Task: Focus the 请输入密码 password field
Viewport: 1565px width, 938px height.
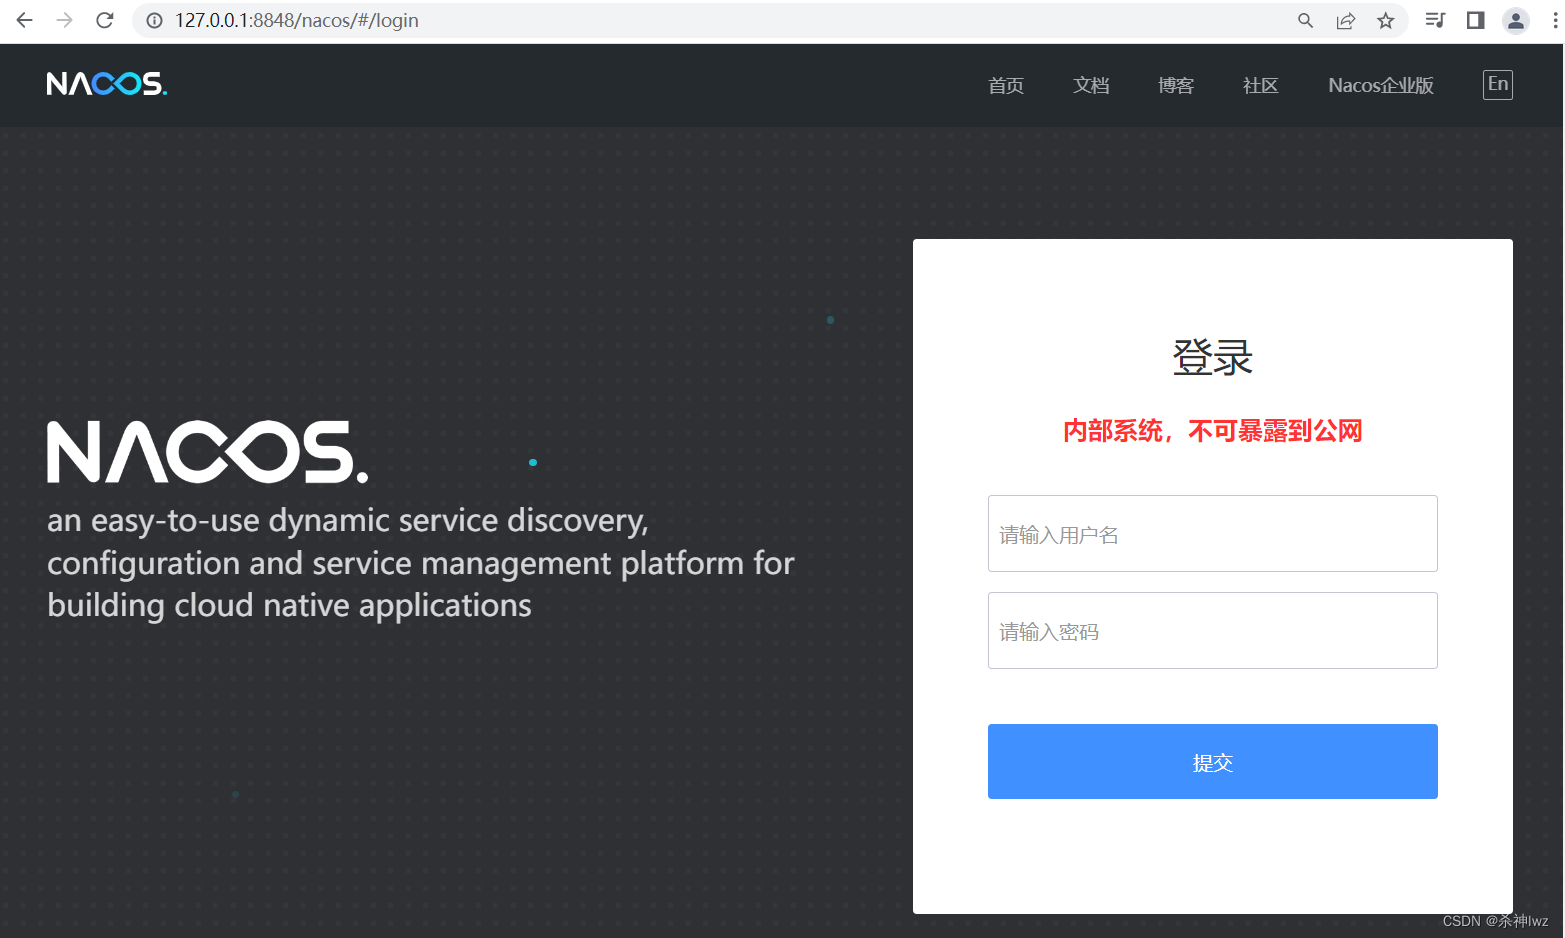Action: [x=1212, y=630]
